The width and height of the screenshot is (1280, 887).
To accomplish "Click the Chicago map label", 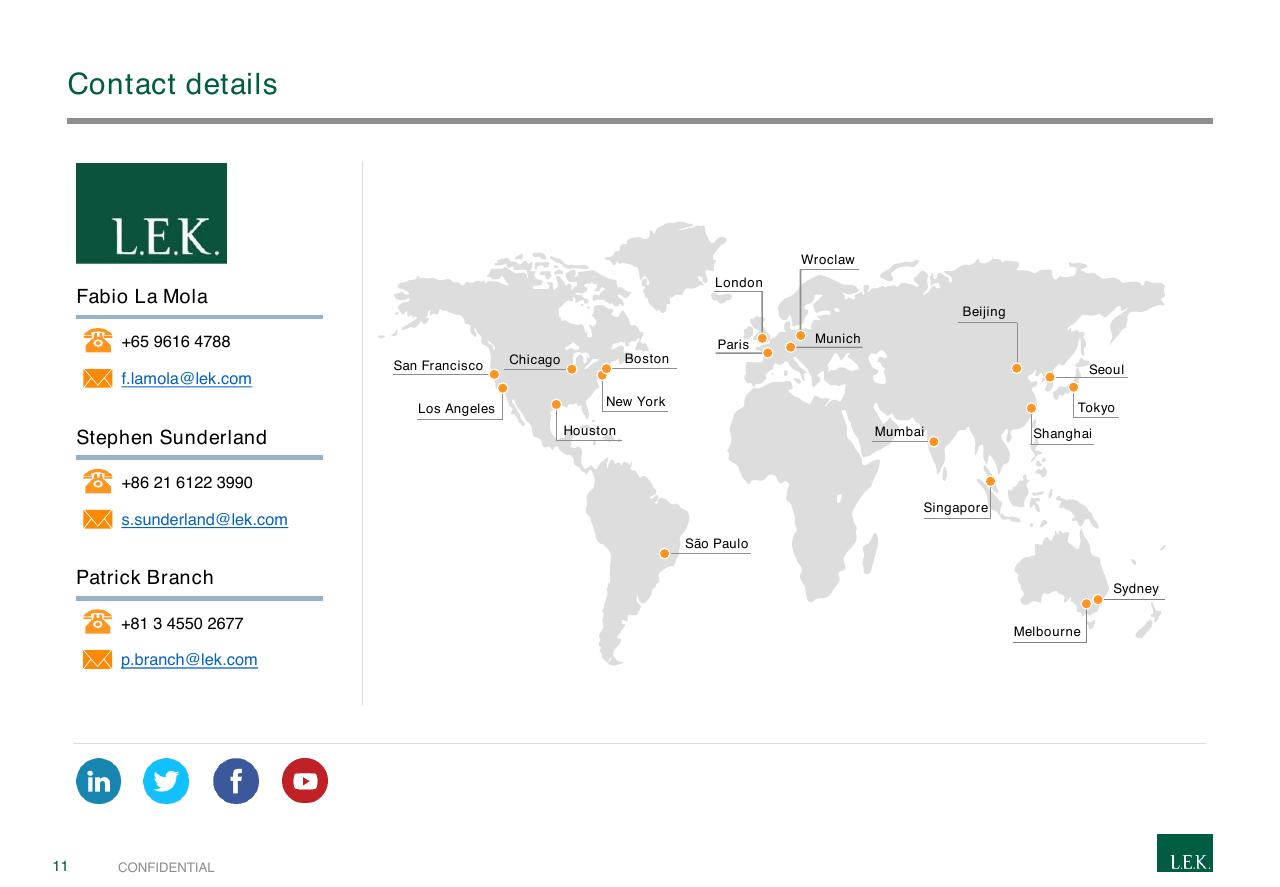I will pyautogui.click(x=535, y=360).
